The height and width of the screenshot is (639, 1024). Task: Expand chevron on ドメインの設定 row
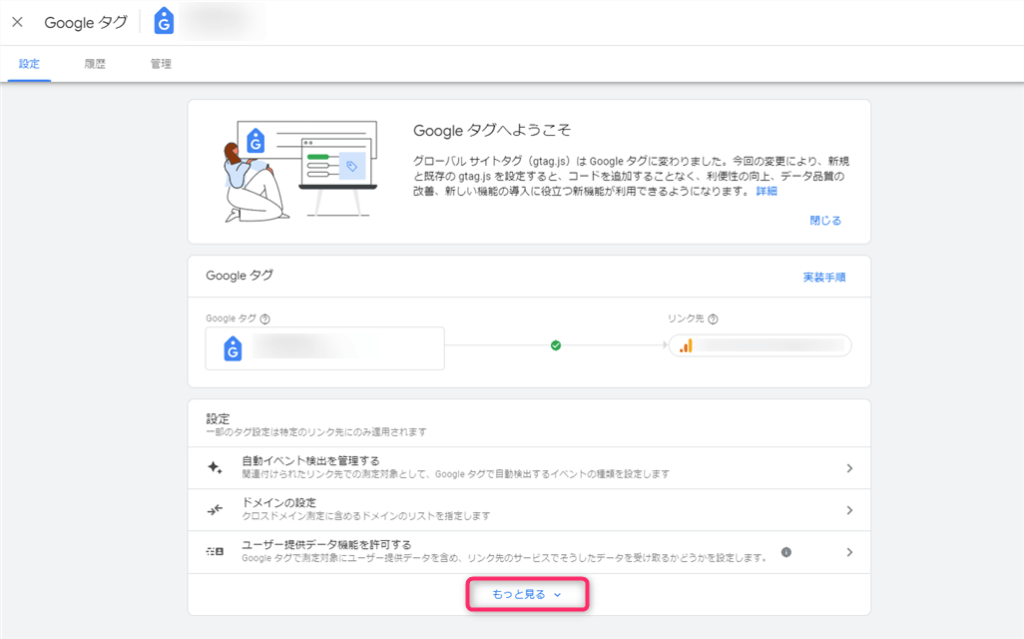click(x=849, y=510)
